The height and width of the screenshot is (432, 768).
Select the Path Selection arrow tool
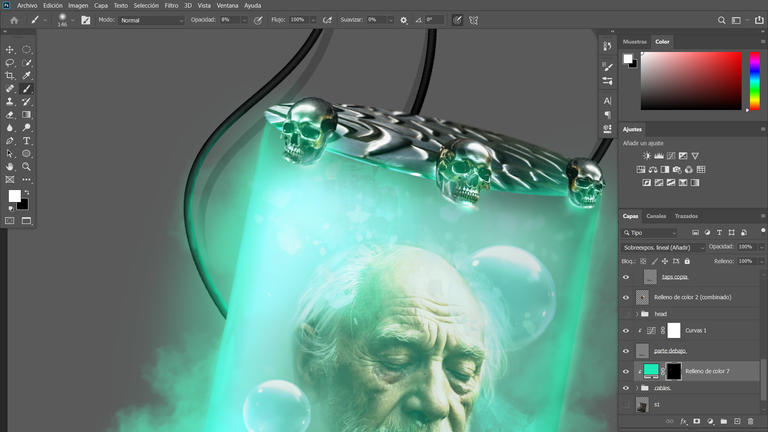tap(9, 153)
